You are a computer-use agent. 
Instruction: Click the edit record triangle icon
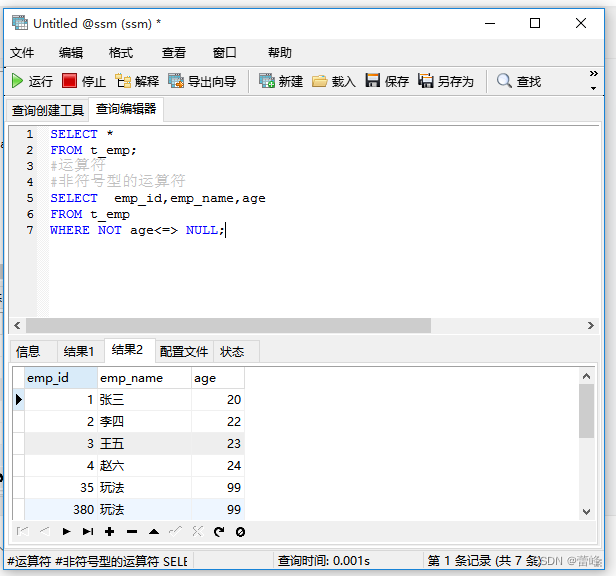pyautogui.click(x=154, y=532)
